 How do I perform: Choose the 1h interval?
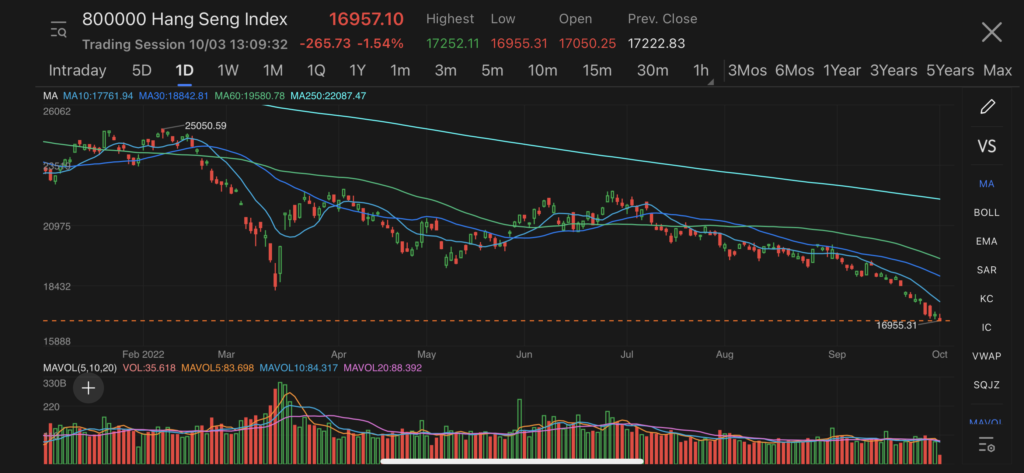tap(700, 71)
